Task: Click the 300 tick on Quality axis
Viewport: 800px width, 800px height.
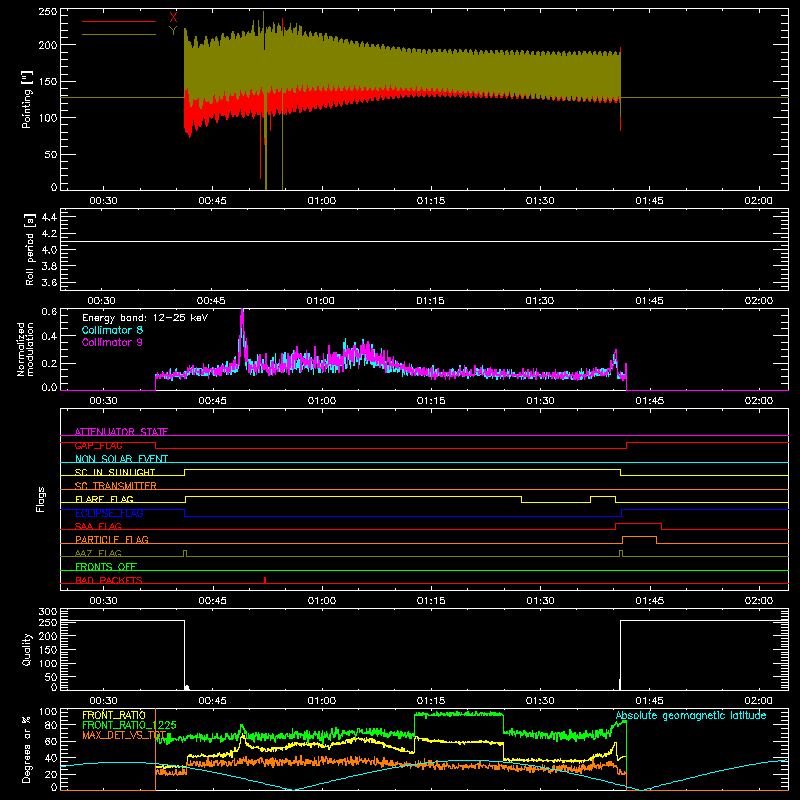Action: (48, 612)
